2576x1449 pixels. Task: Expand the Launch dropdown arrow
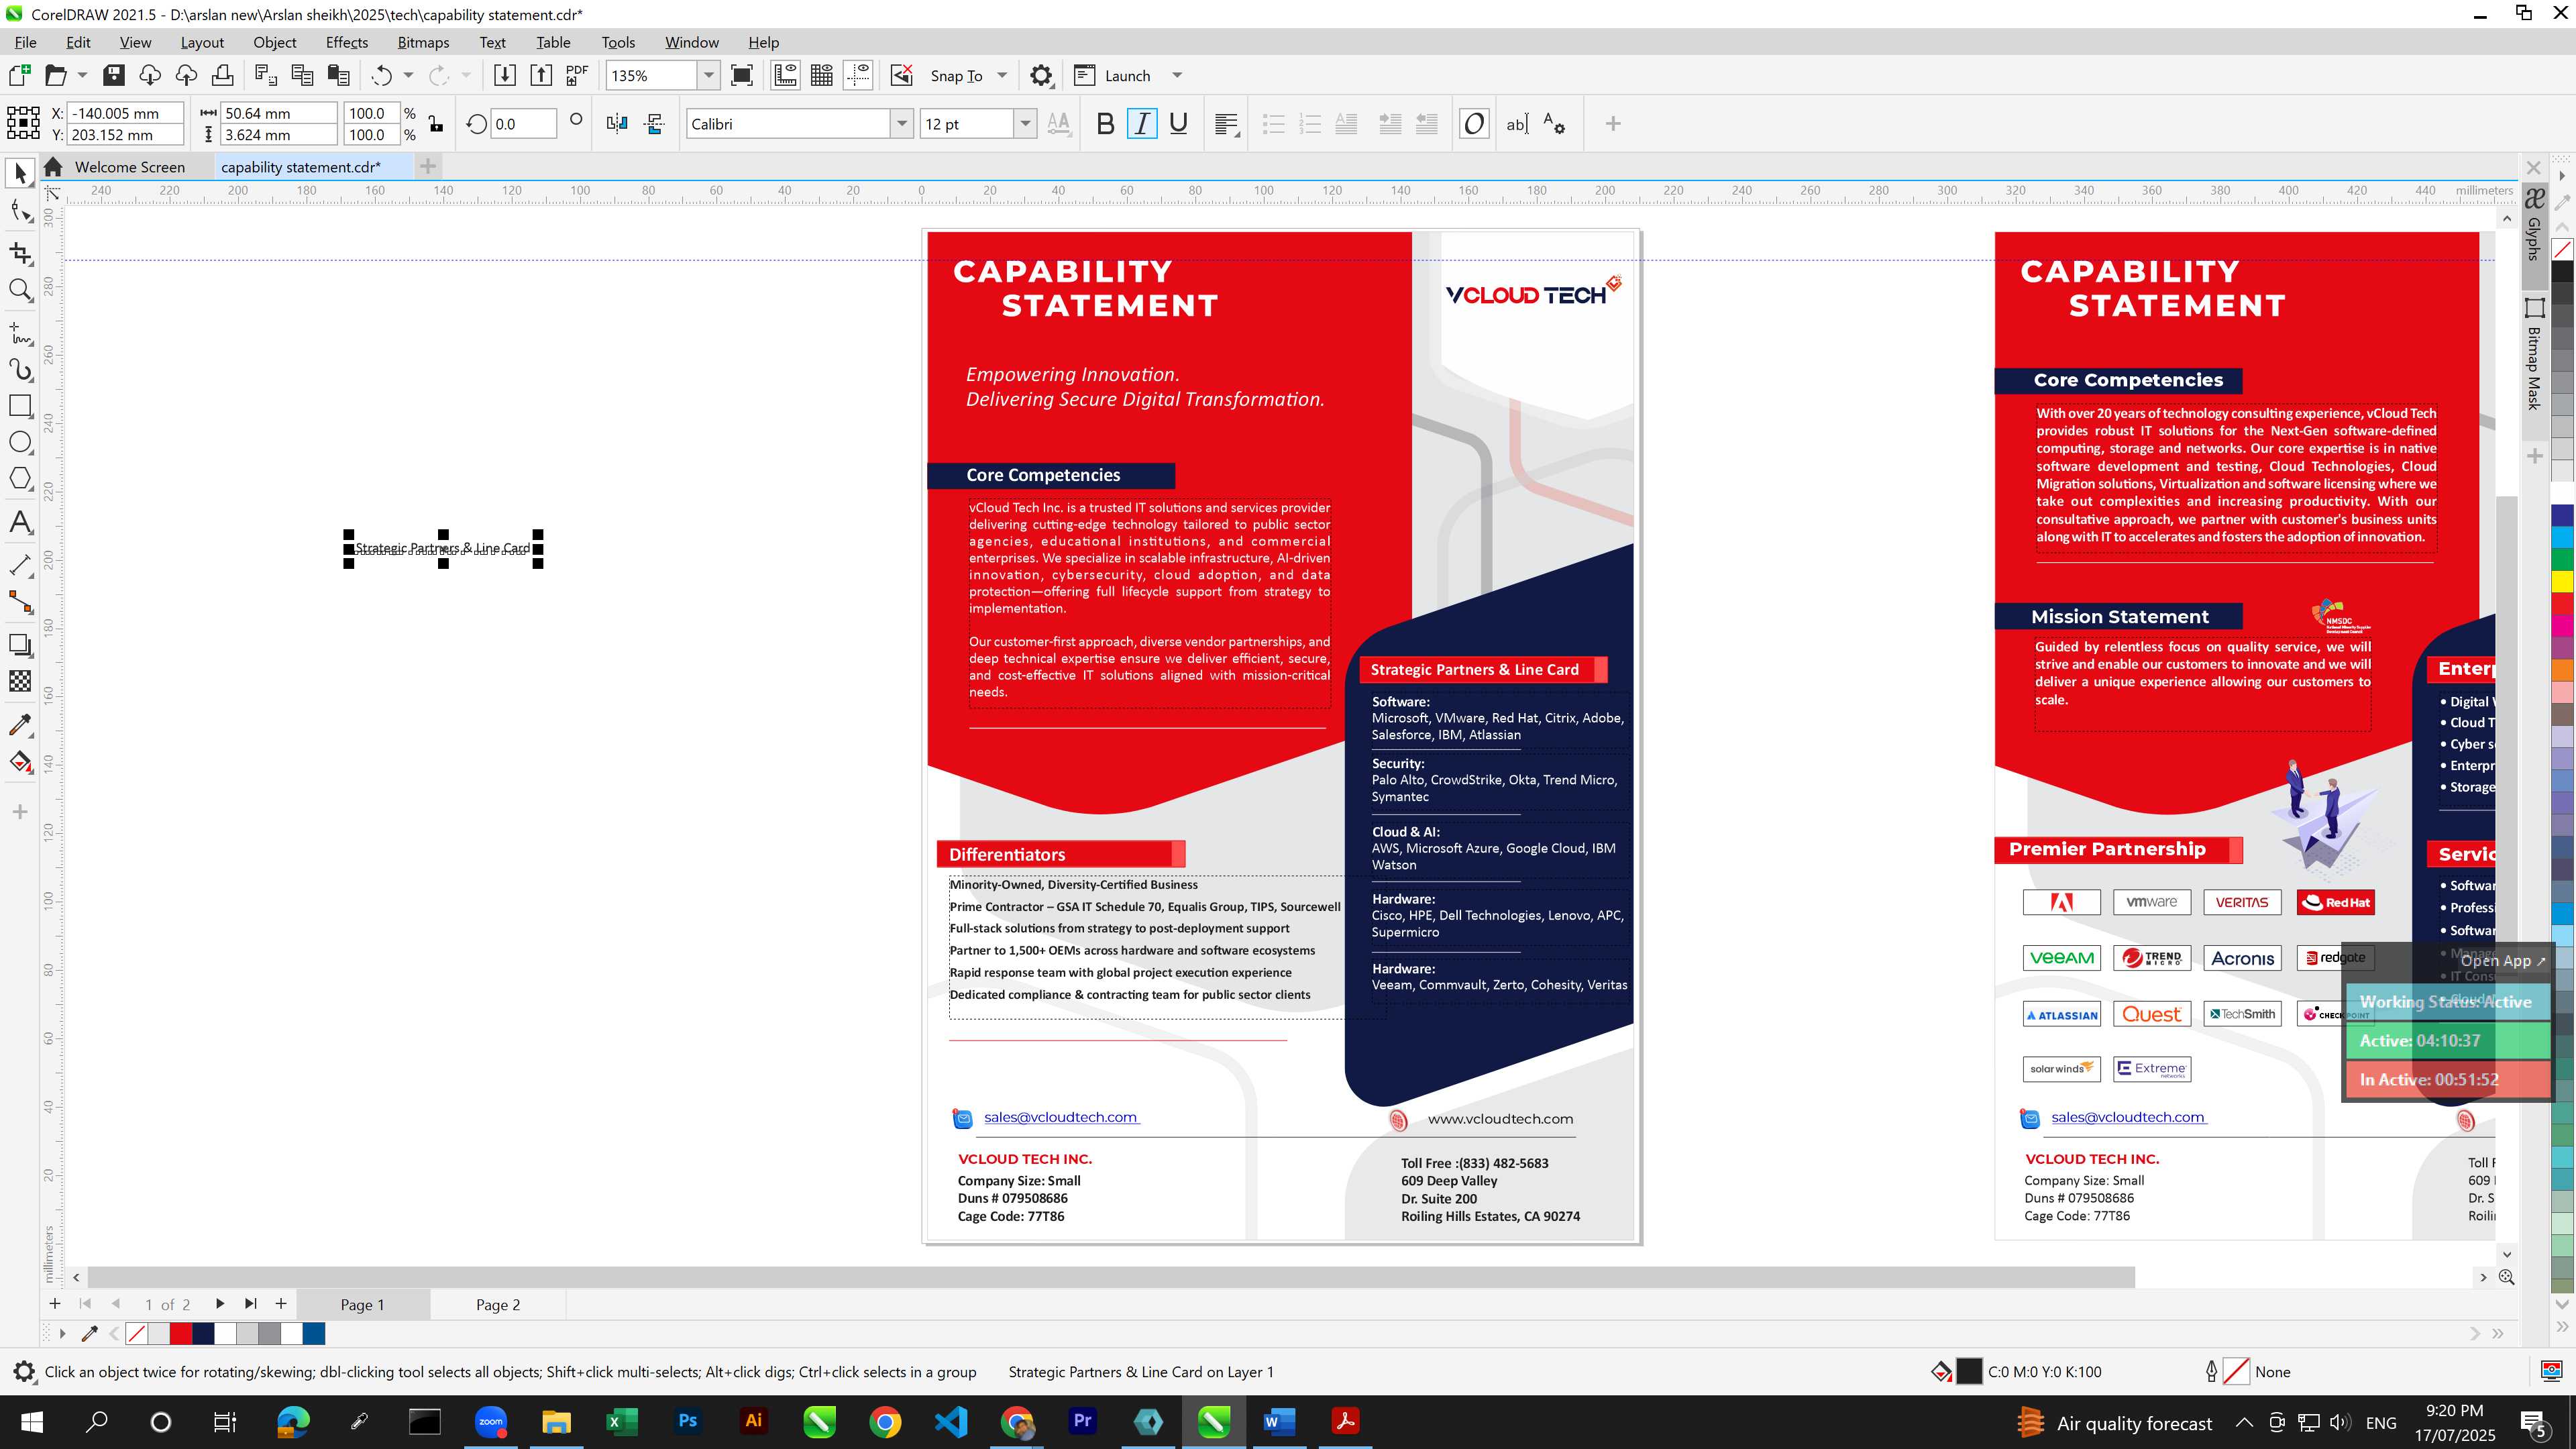tap(1177, 75)
